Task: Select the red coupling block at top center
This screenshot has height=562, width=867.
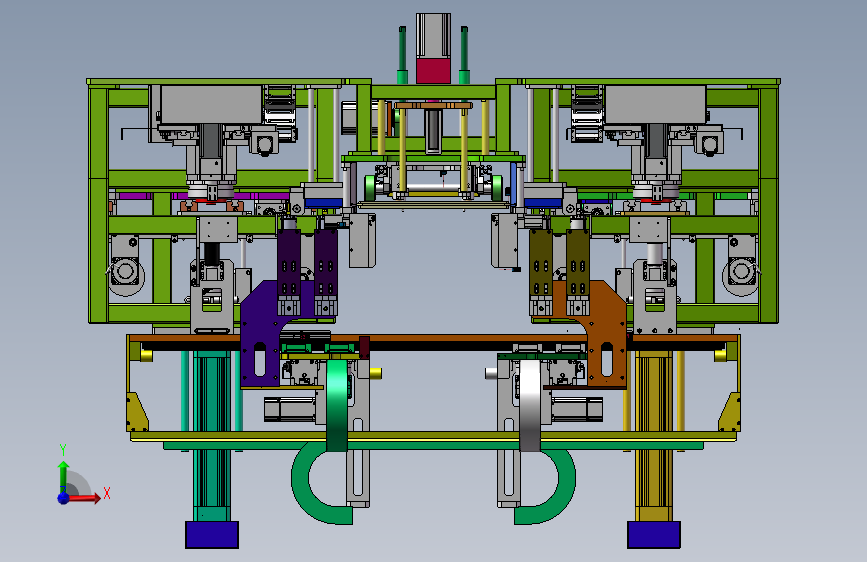Action: pyautogui.click(x=433, y=70)
